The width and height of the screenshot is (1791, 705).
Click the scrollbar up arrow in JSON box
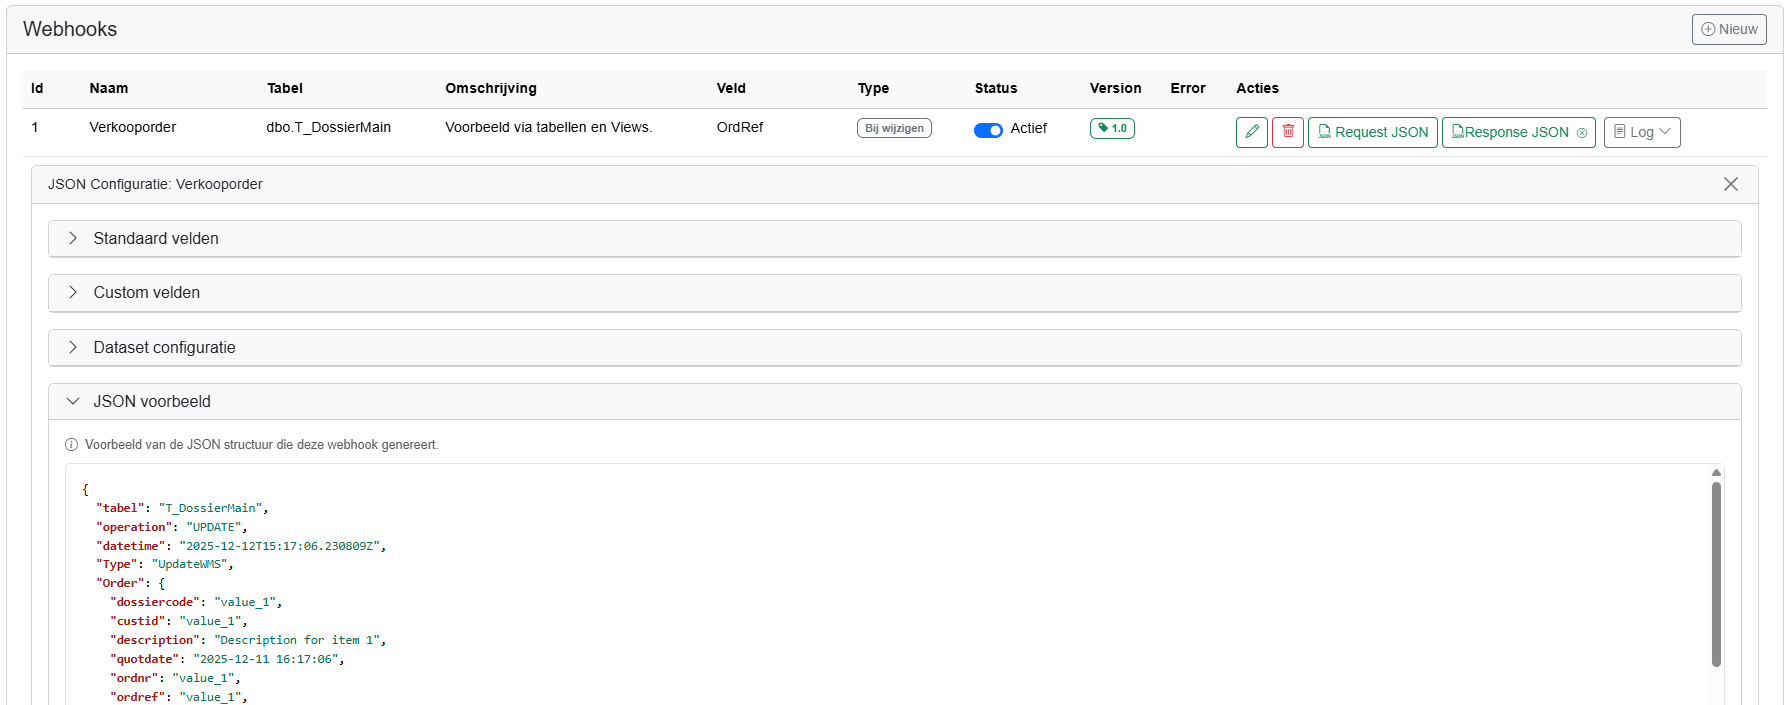point(1716,473)
